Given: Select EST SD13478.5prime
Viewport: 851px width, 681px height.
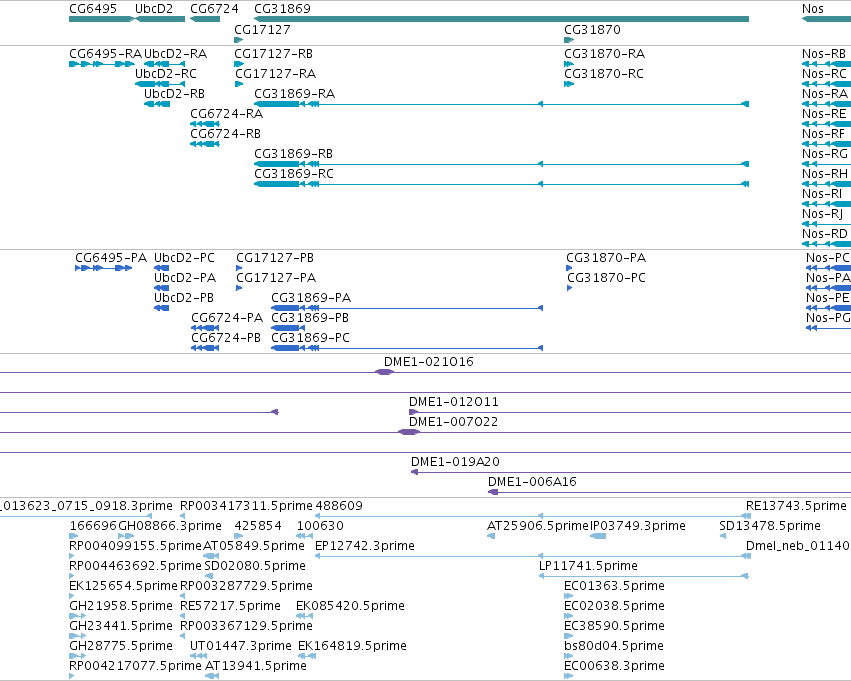Looking at the screenshot, I should coord(770,526).
